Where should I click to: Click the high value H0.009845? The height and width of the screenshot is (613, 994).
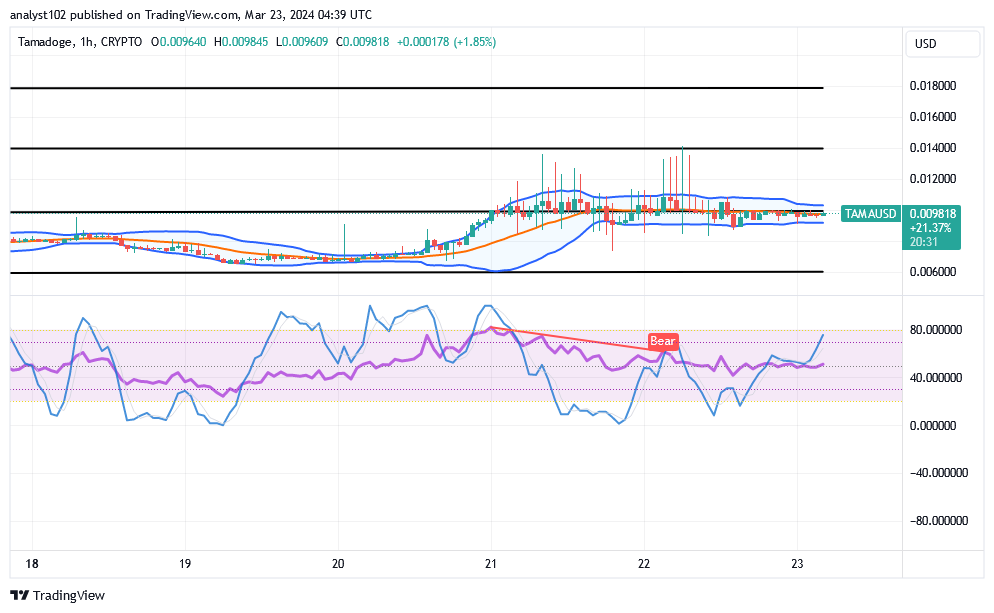(x=241, y=42)
